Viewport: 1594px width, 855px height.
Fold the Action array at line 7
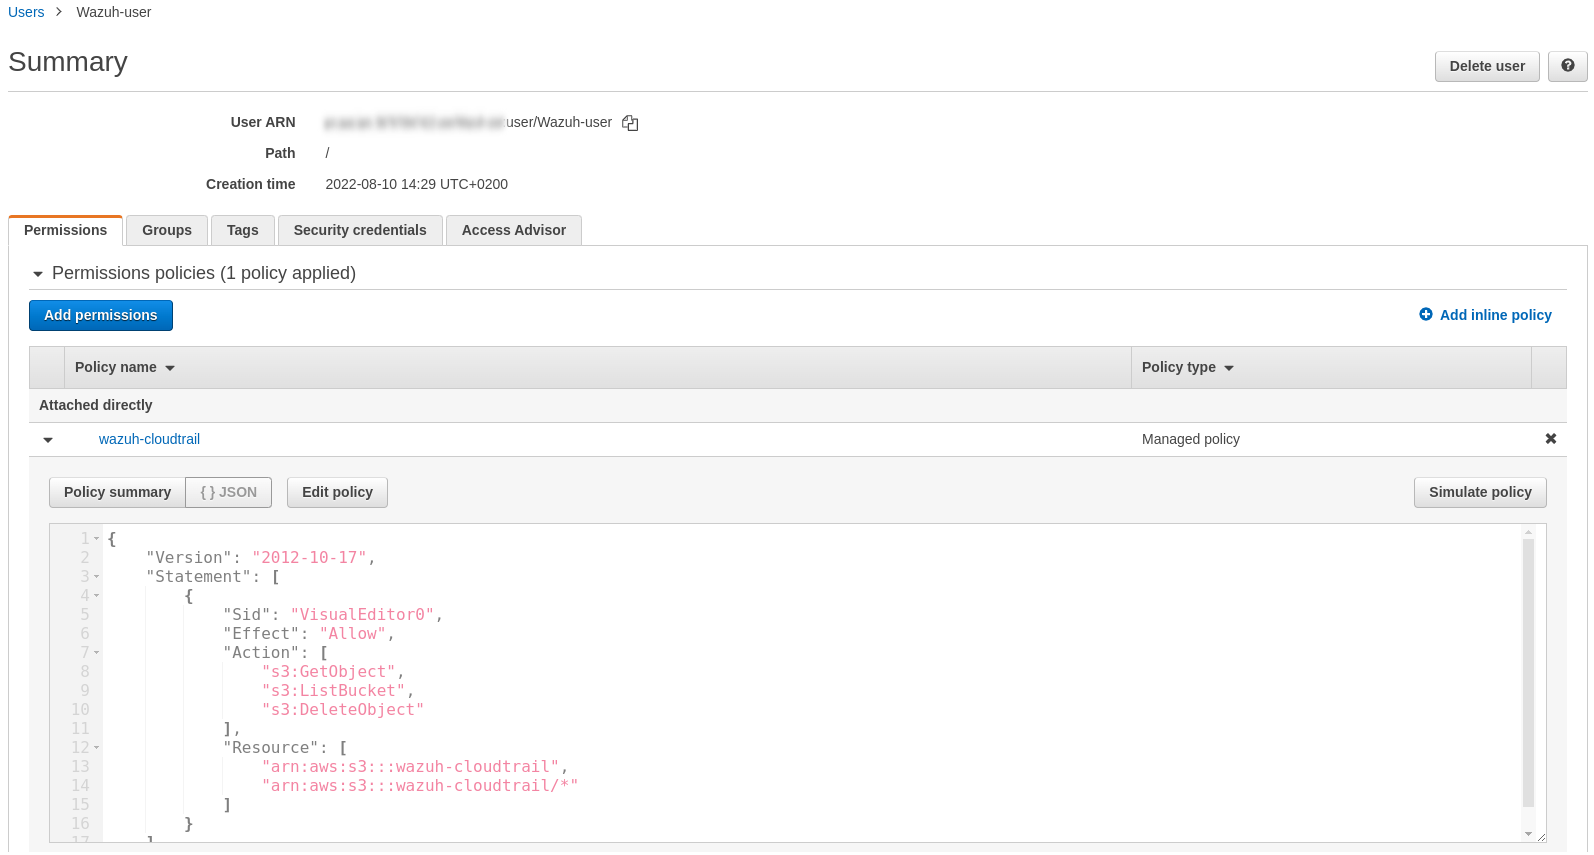click(x=97, y=653)
